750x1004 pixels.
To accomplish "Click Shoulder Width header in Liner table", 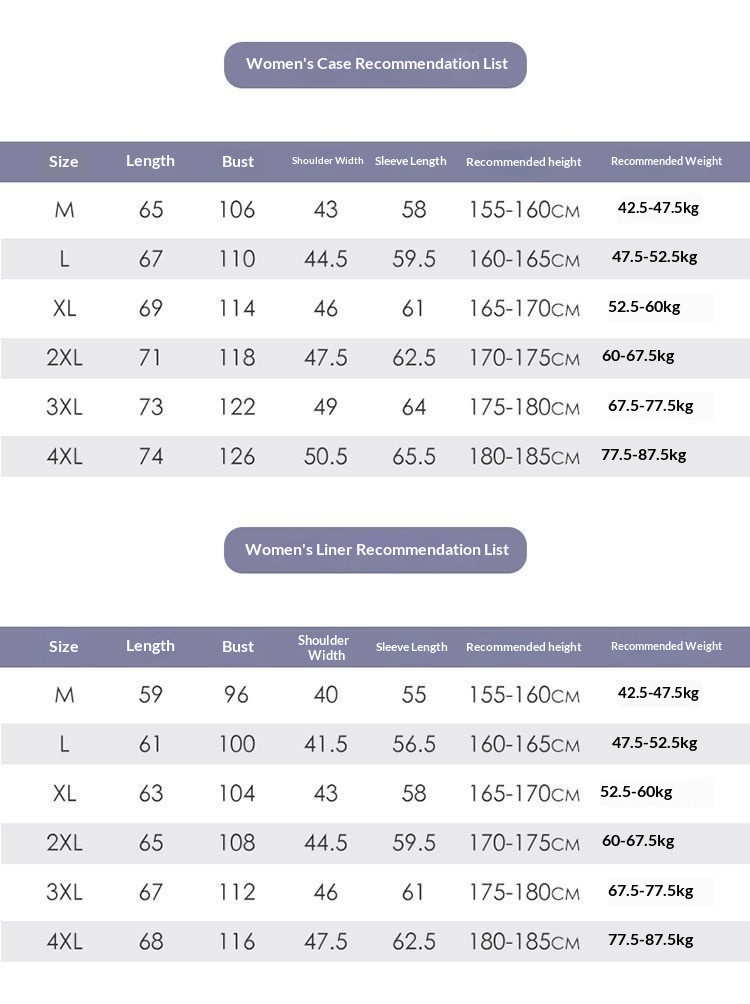I will (x=326, y=647).
